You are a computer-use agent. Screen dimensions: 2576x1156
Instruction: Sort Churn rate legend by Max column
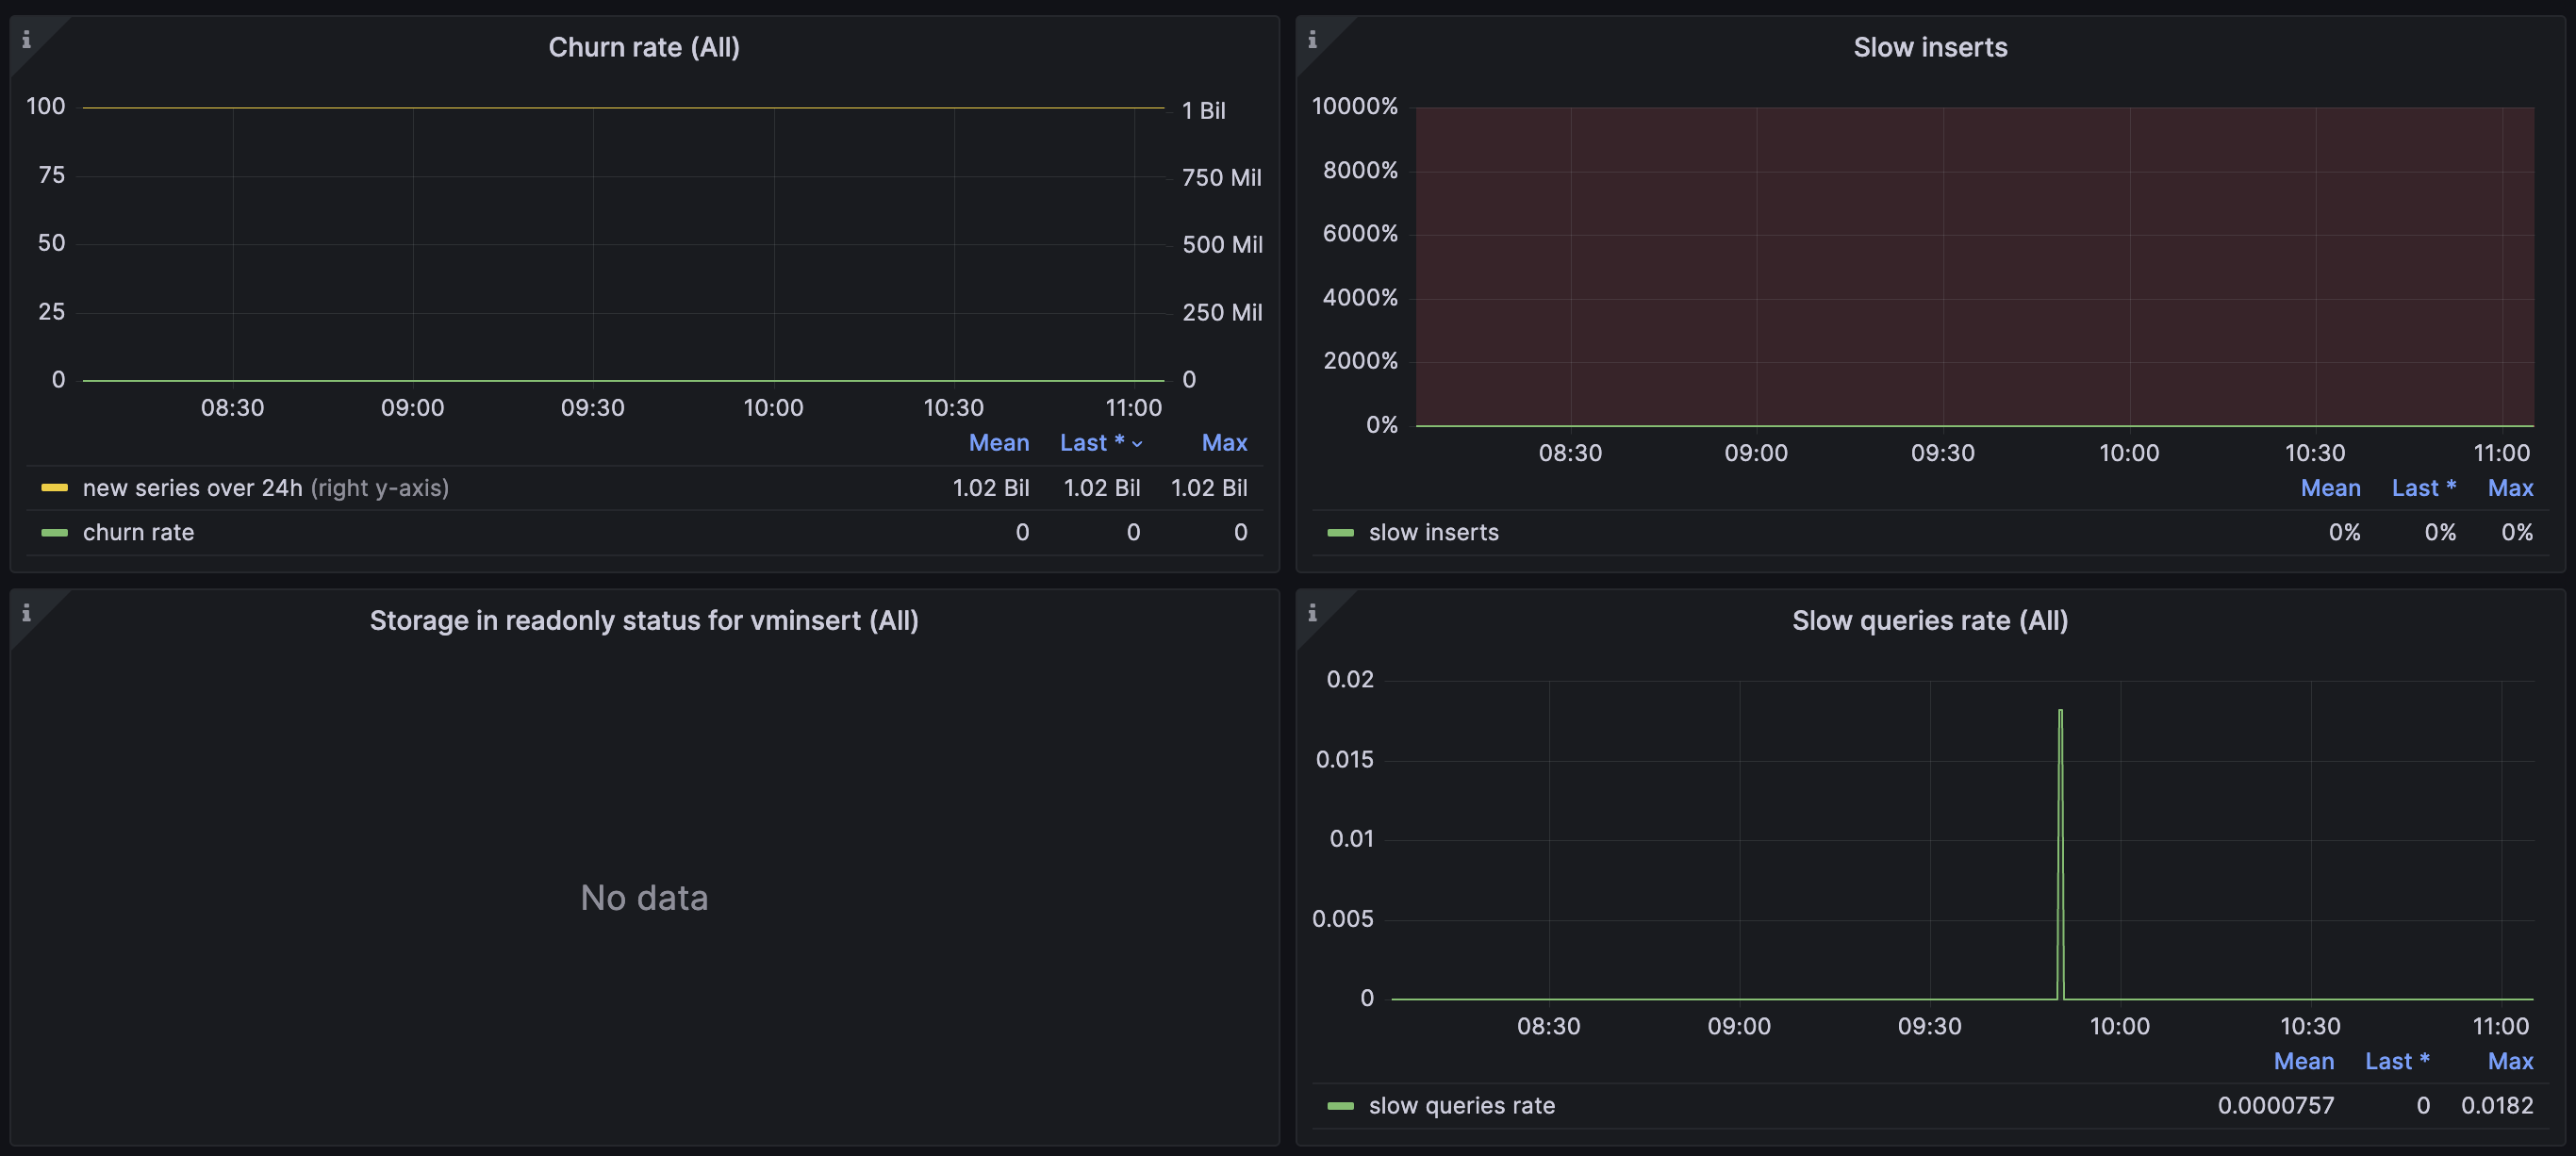(1224, 443)
